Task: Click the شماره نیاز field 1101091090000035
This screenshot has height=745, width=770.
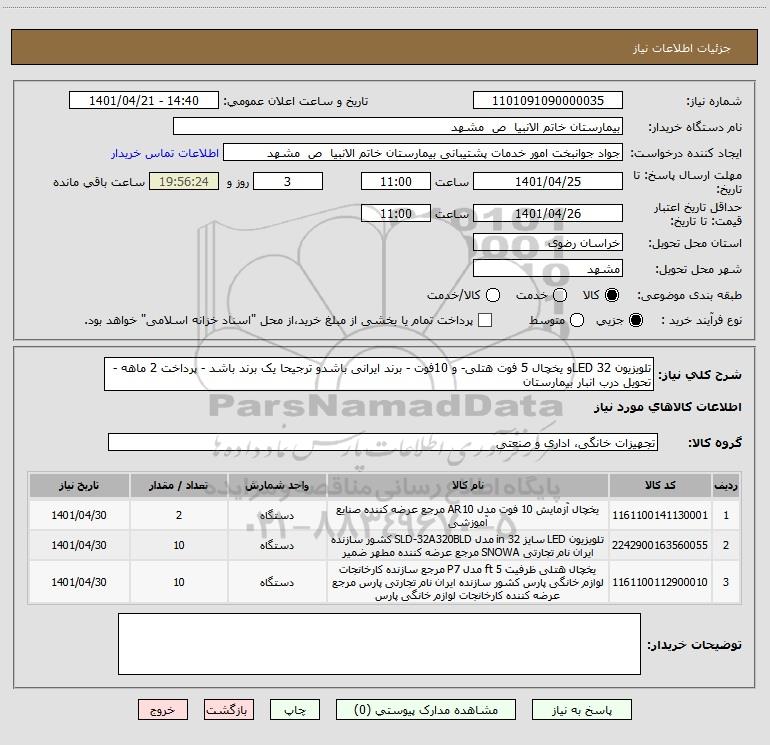Action: pos(548,100)
